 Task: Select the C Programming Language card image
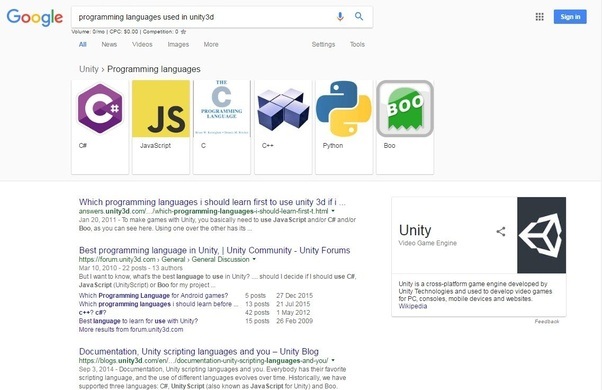222,109
